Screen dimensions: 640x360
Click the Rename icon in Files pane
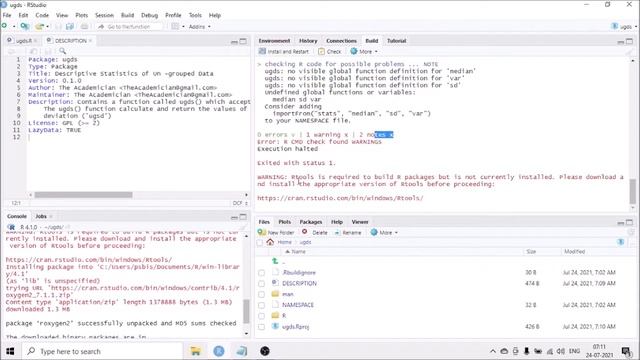tap(337, 232)
